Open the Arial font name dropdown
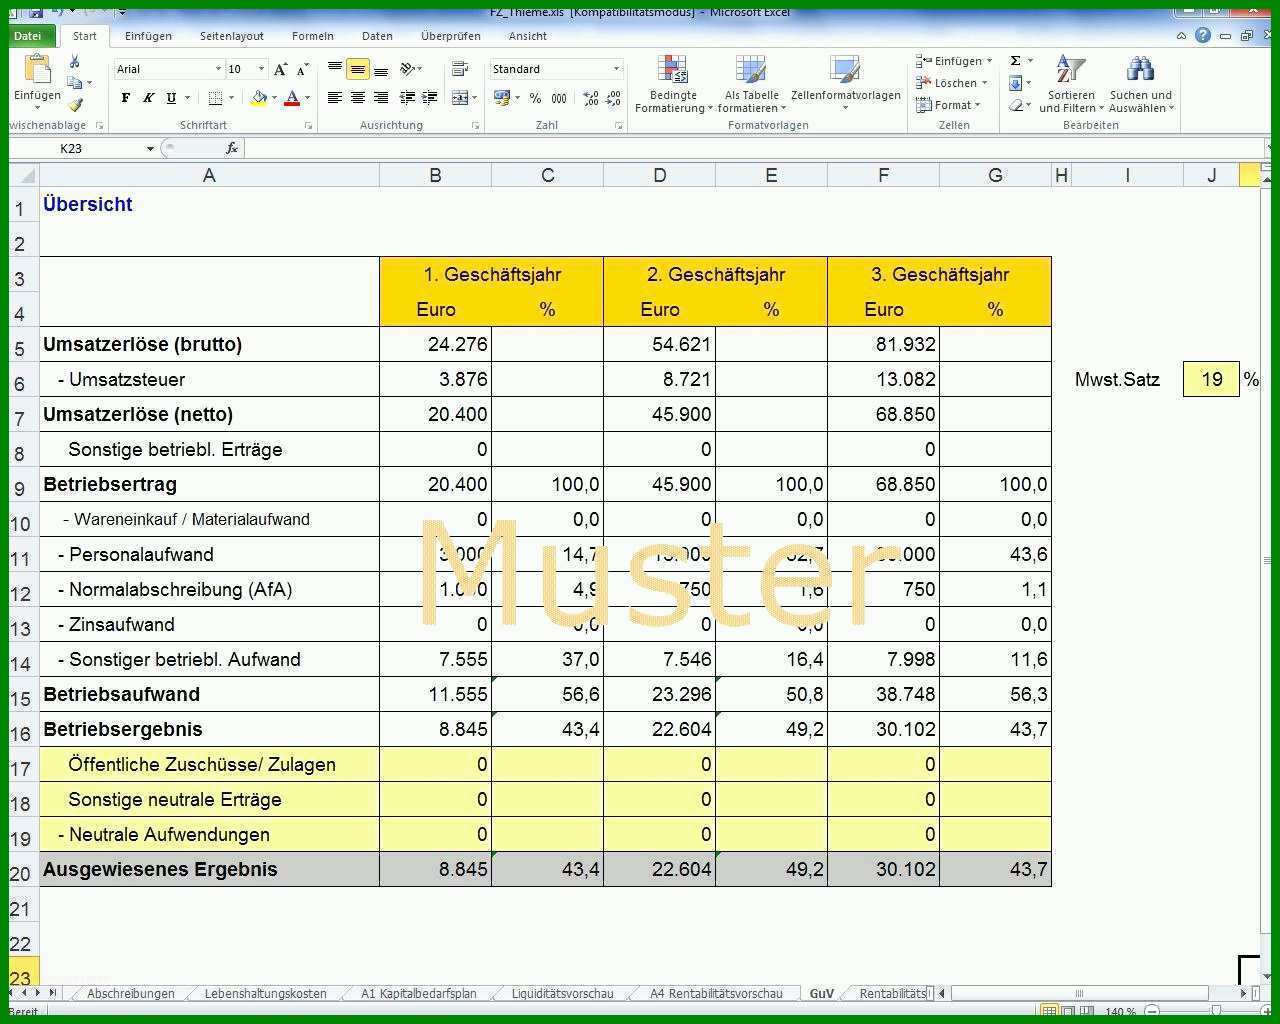This screenshot has width=1280, height=1024. point(219,69)
